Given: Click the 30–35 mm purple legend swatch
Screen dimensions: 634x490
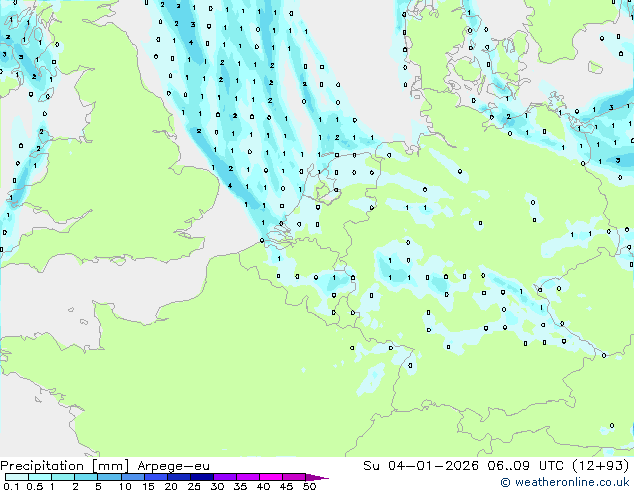Looking at the screenshot, I should [224, 477].
